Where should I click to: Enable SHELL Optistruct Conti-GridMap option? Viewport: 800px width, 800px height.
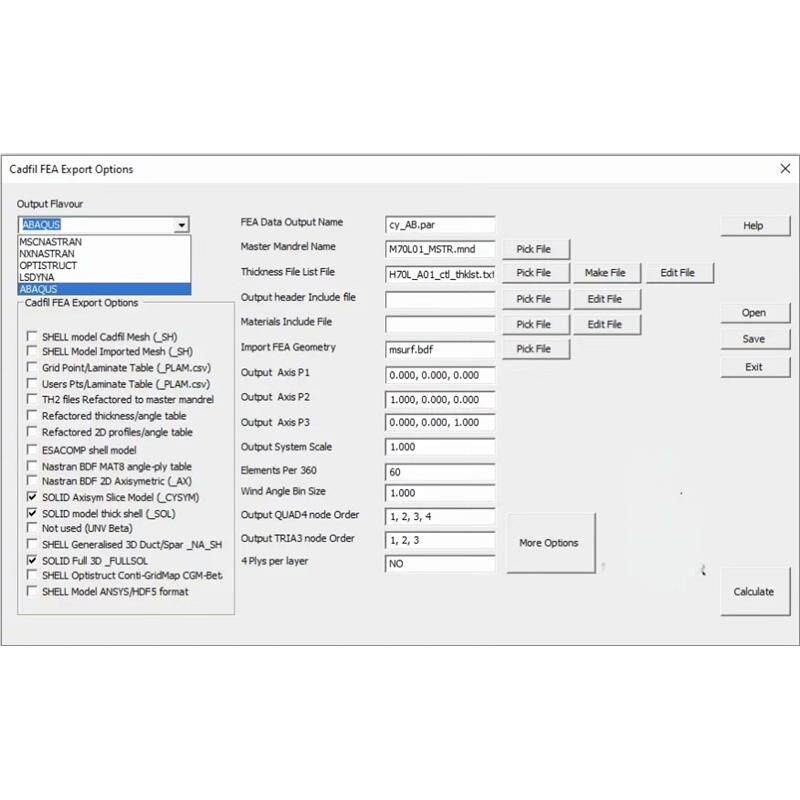(32, 575)
